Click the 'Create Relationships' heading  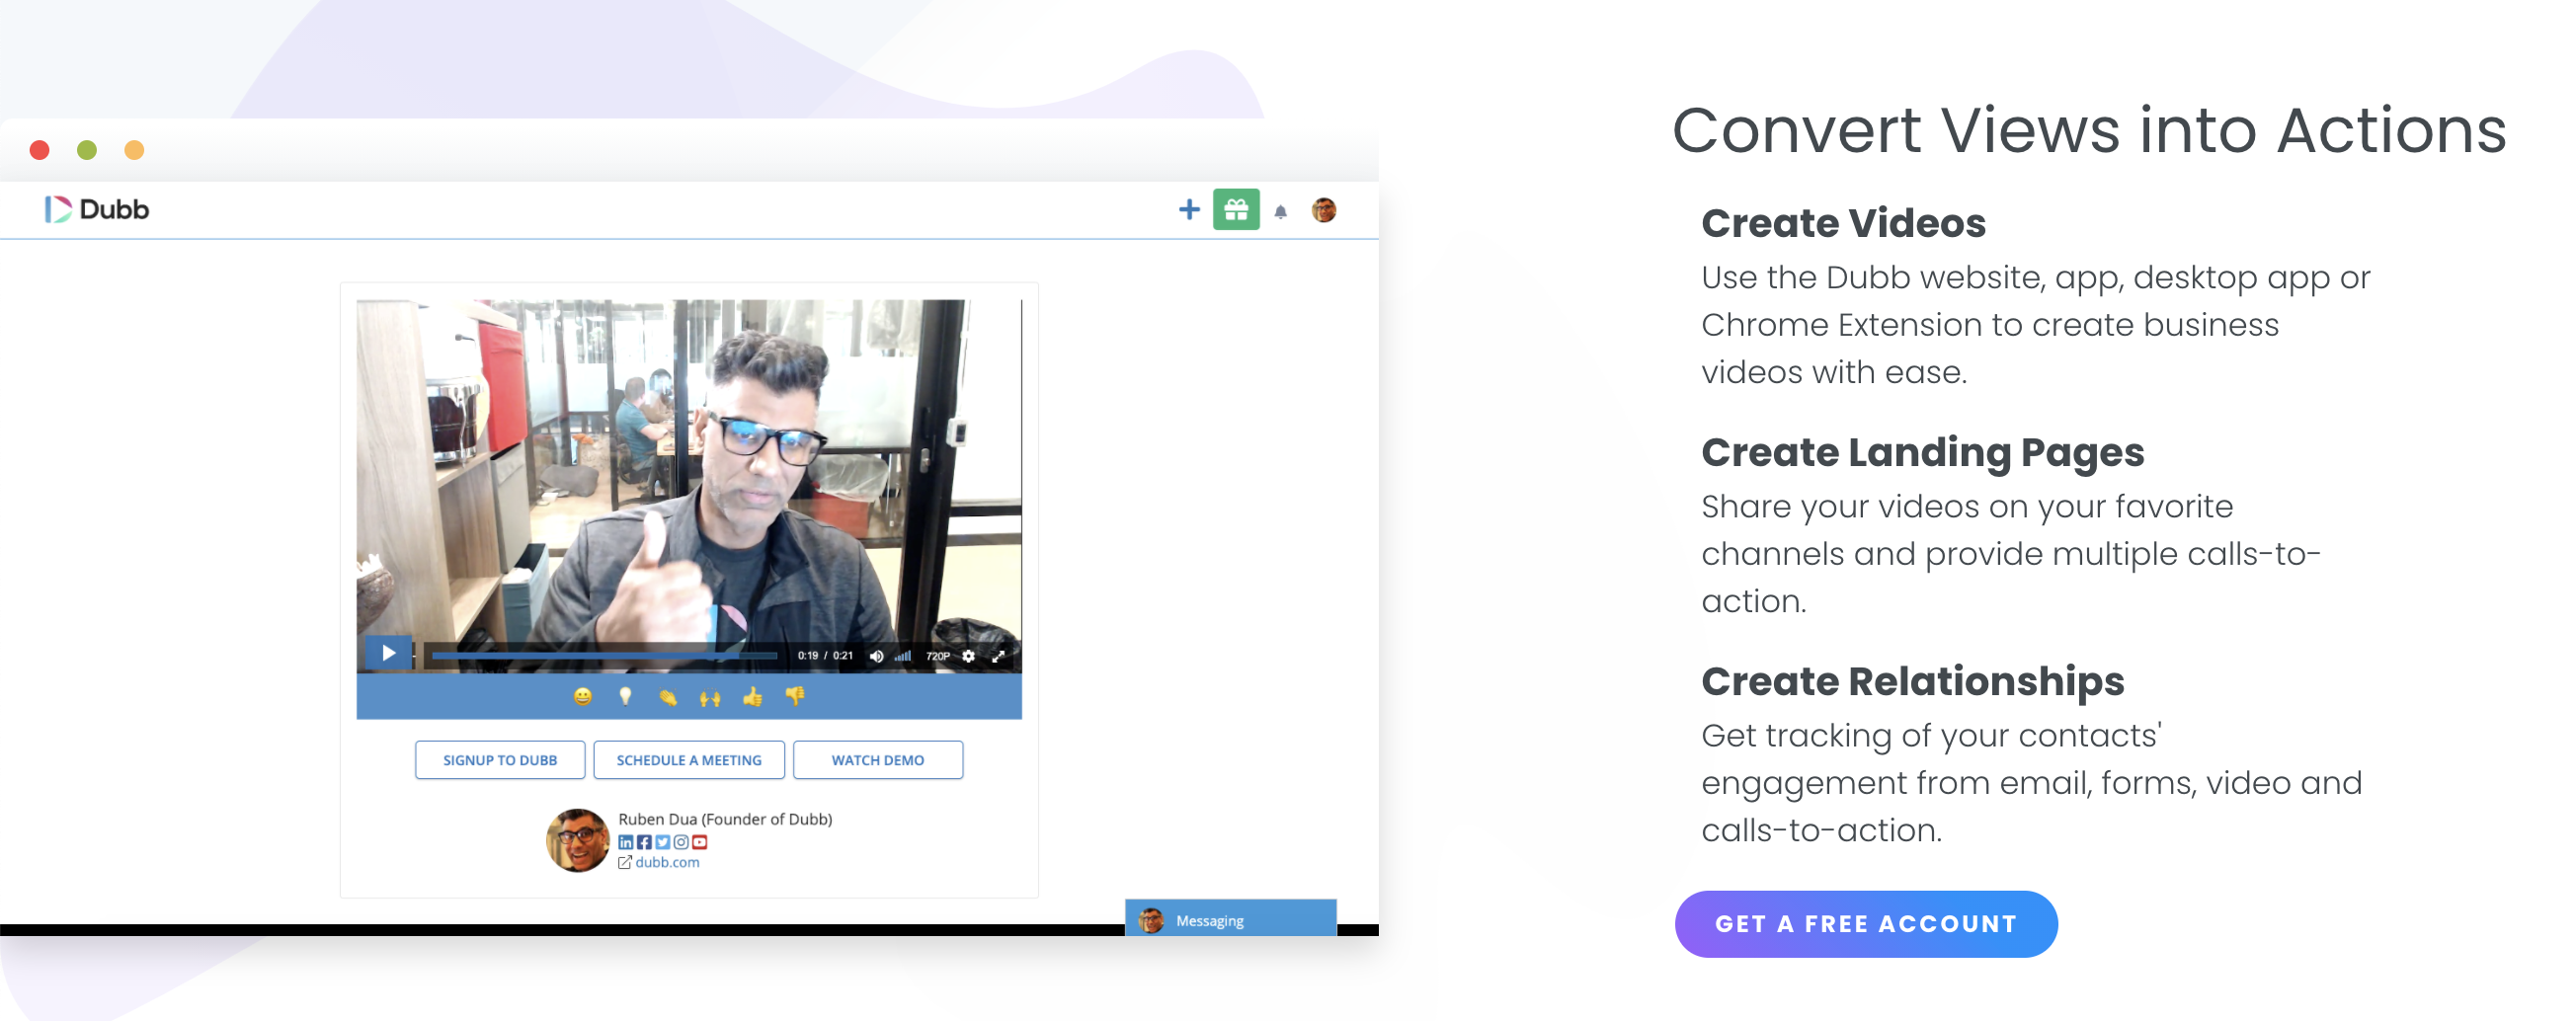click(x=1912, y=681)
